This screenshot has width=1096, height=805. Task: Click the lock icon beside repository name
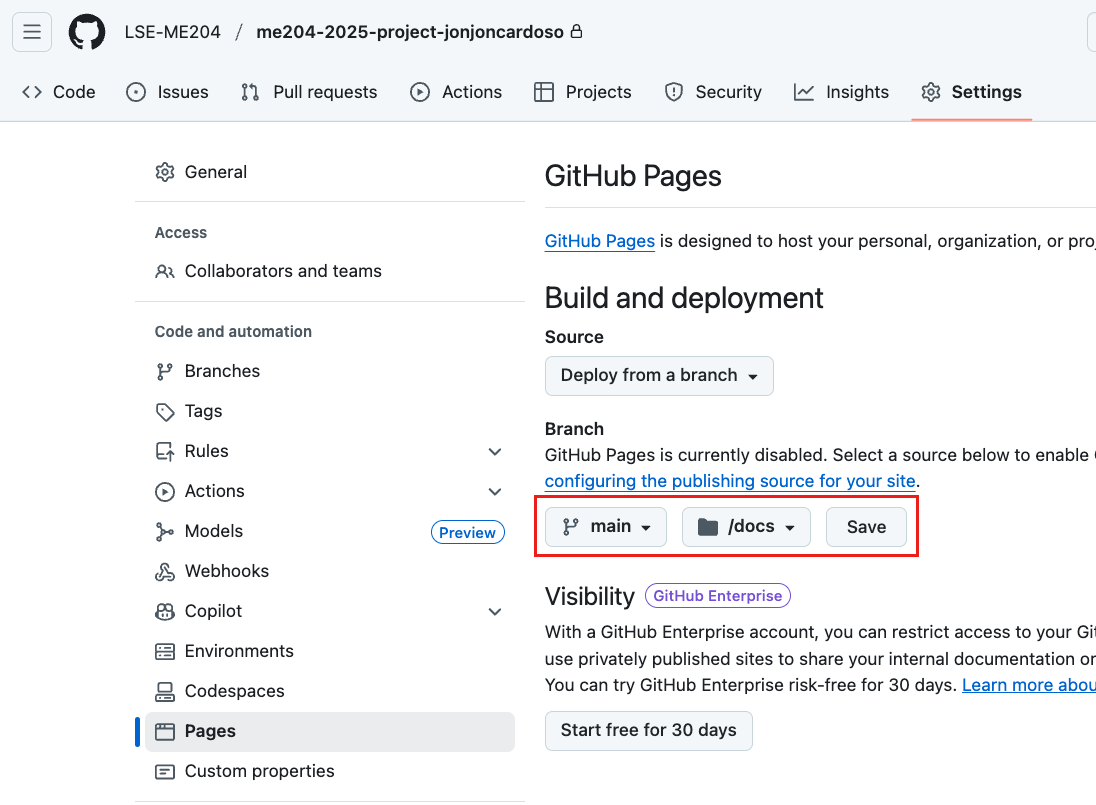pyautogui.click(x=576, y=31)
